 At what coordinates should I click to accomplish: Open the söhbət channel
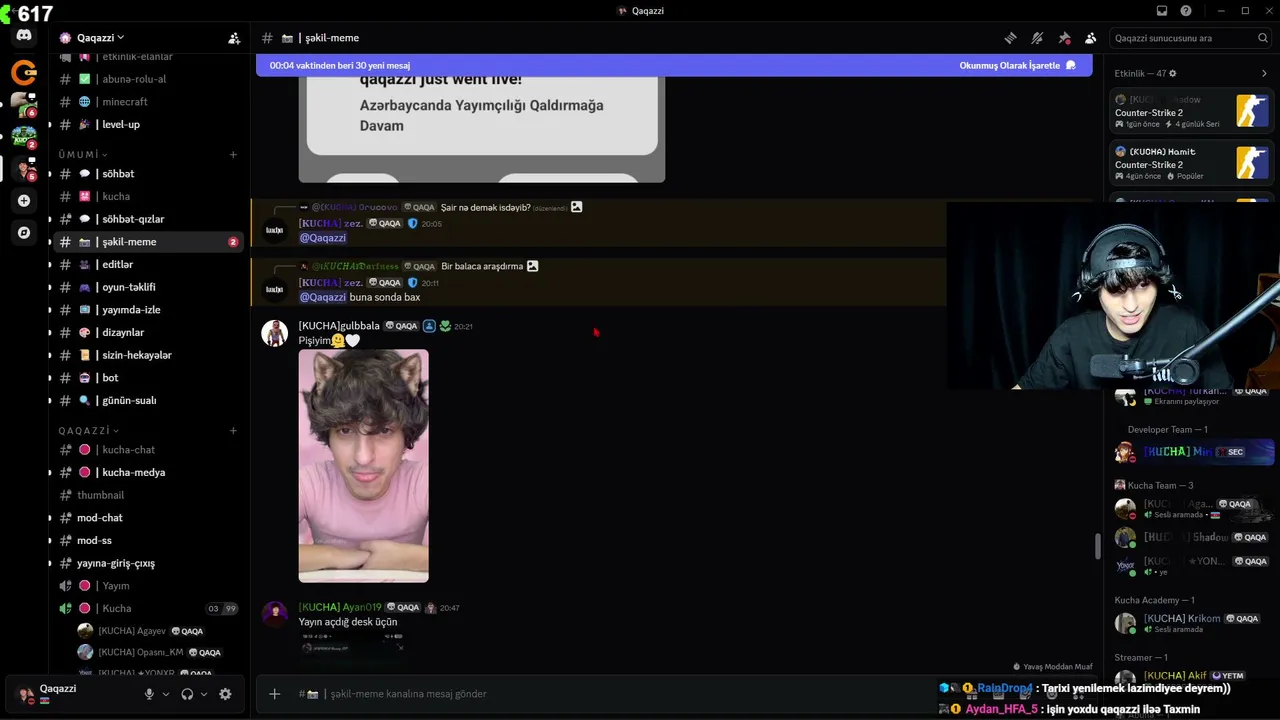147,174
